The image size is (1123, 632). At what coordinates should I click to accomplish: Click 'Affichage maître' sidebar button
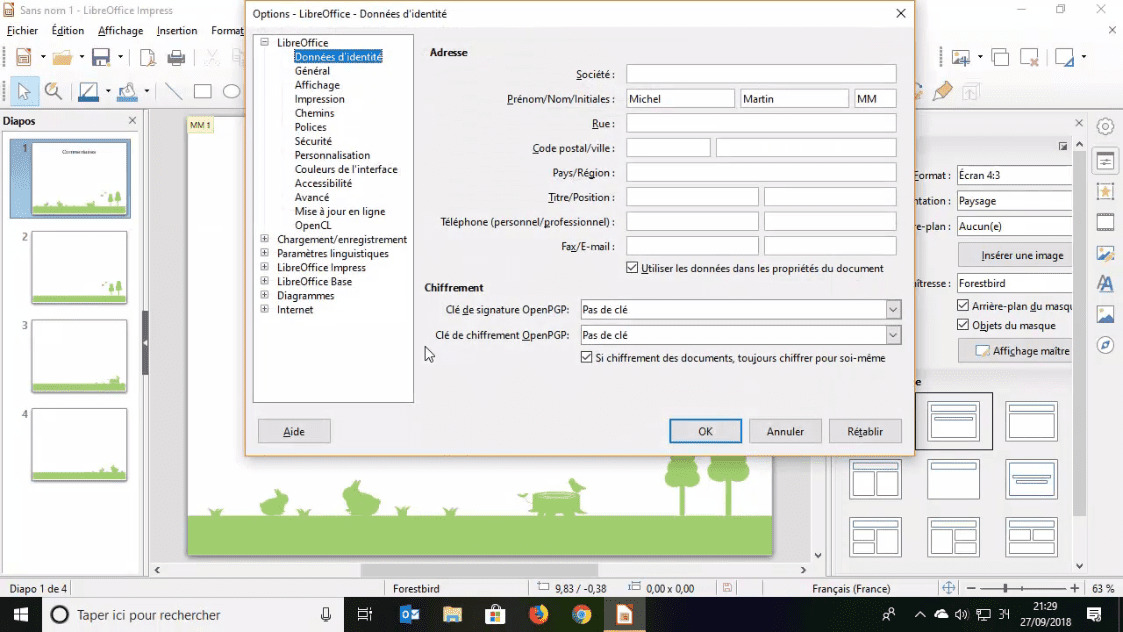point(1017,350)
